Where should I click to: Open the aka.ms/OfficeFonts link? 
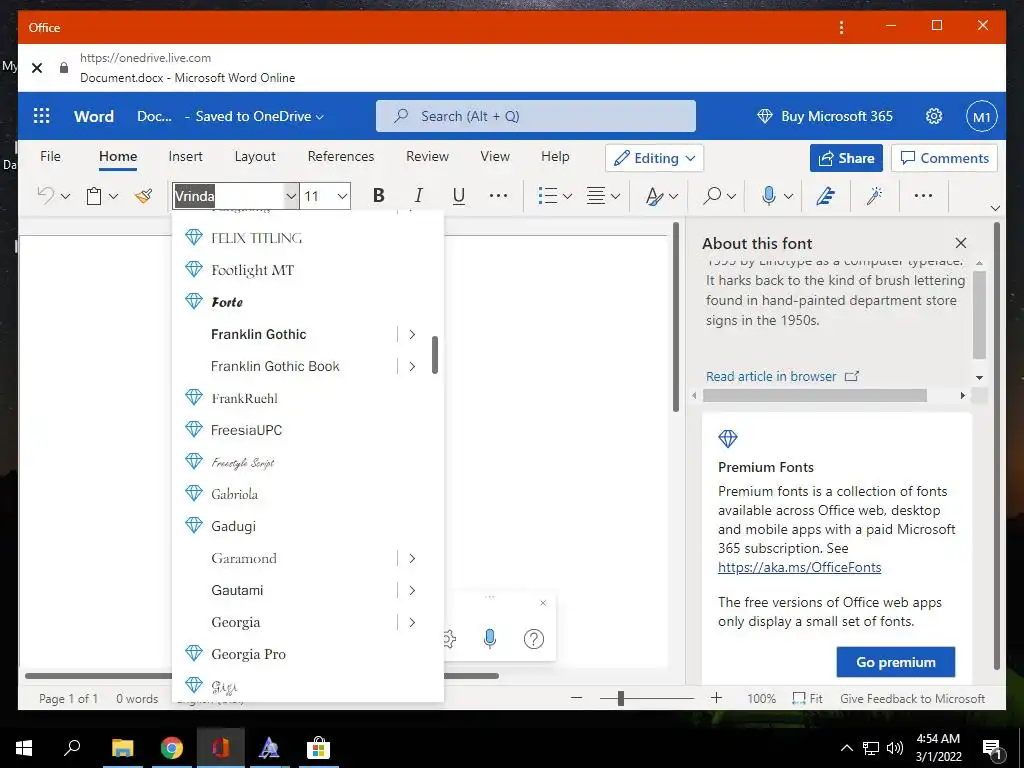click(799, 567)
